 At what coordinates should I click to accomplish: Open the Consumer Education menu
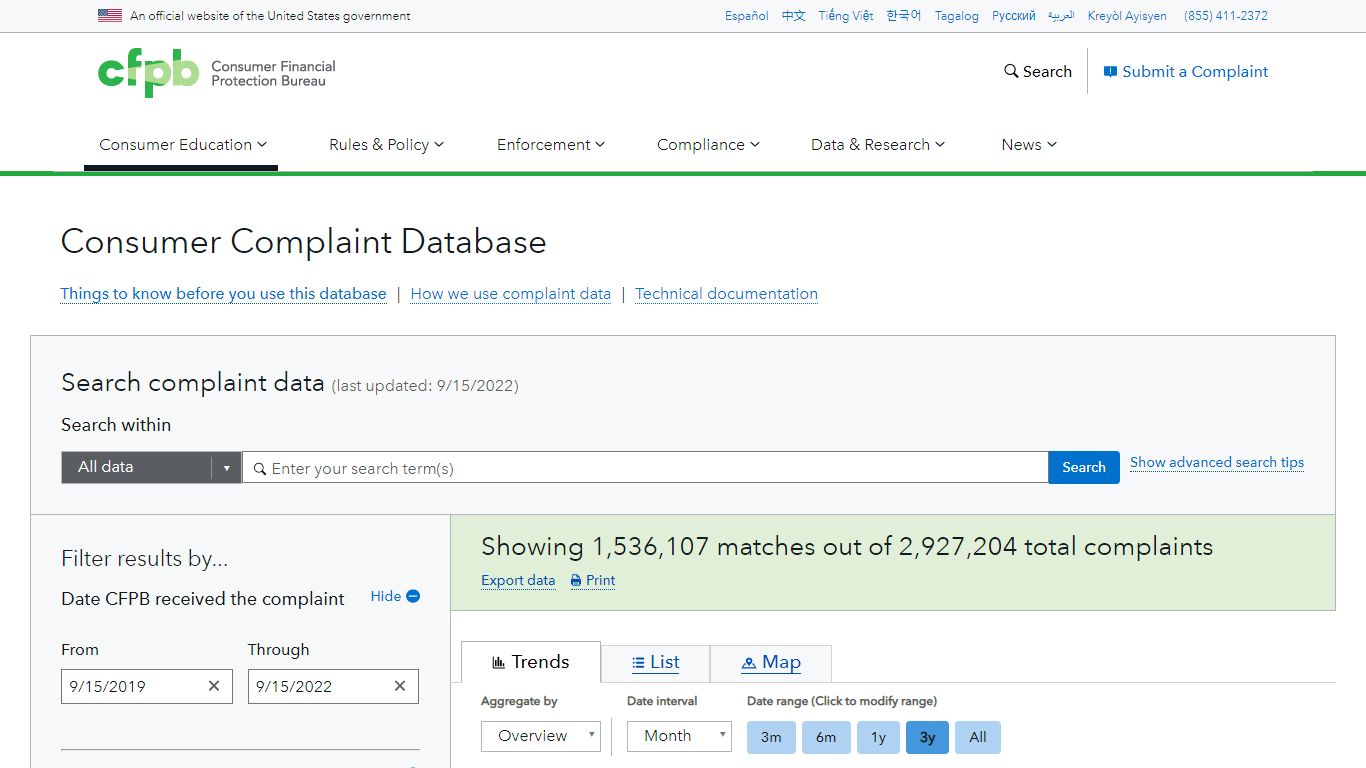tap(183, 145)
